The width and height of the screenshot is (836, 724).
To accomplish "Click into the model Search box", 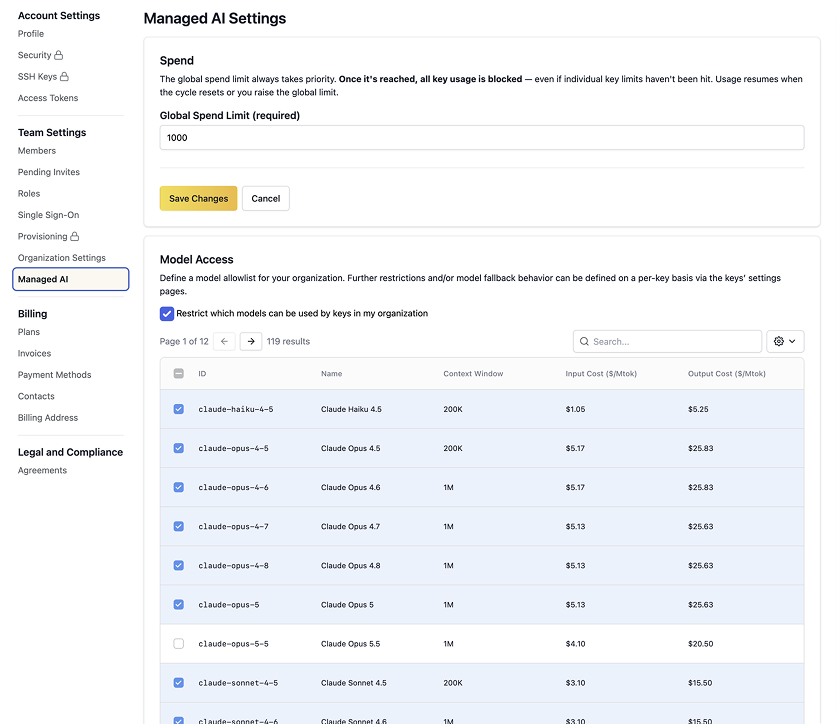I will pos(668,341).
